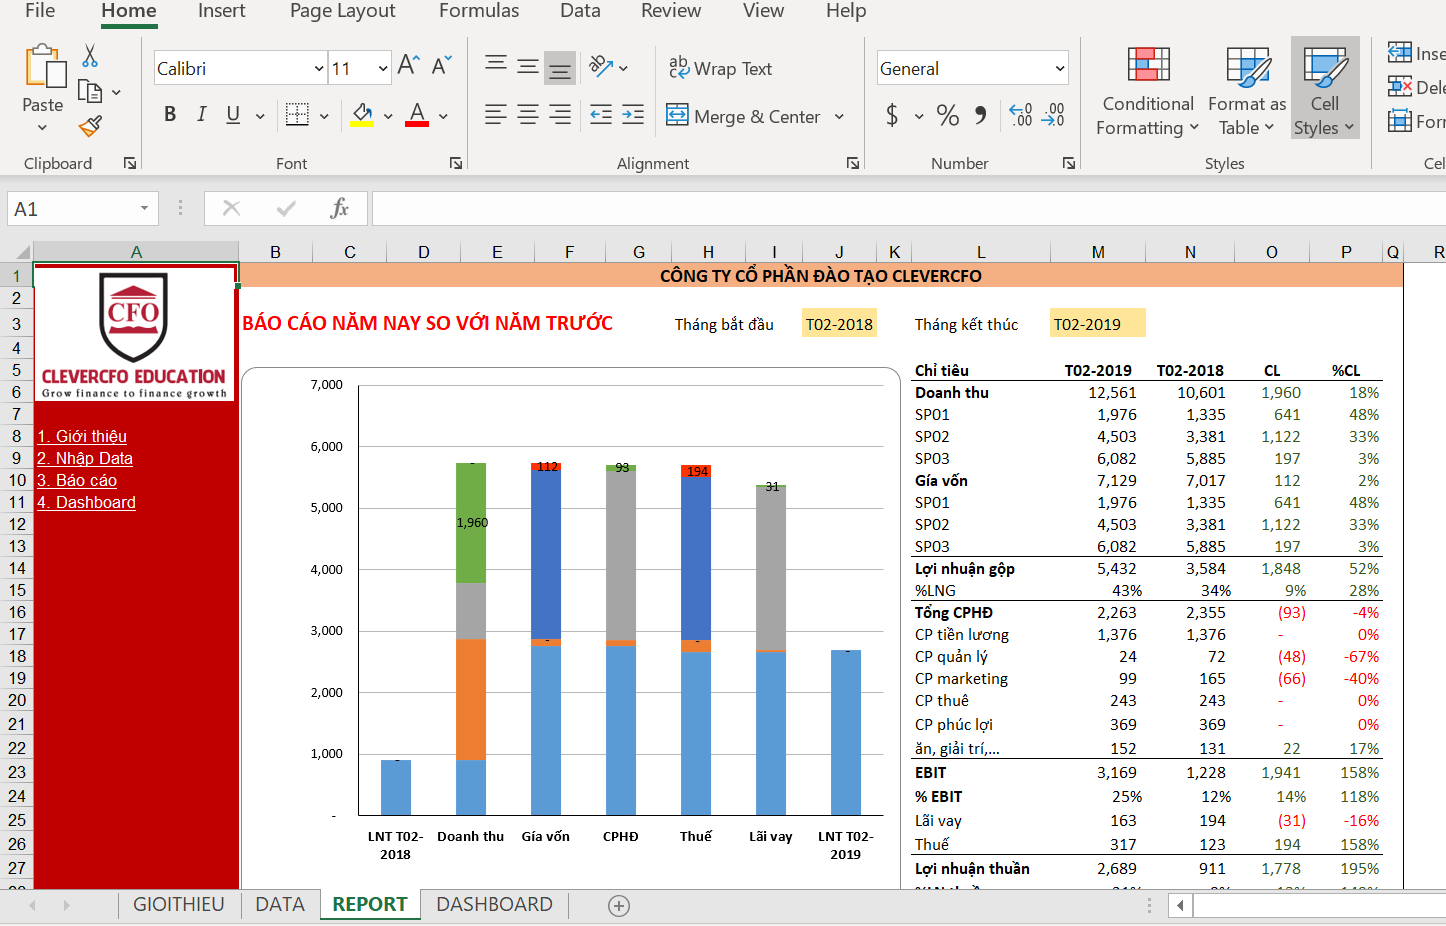Switch to the DASHBOARD sheet tab
The height and width of the screenshot is (926, 1446).
(494, 904)
